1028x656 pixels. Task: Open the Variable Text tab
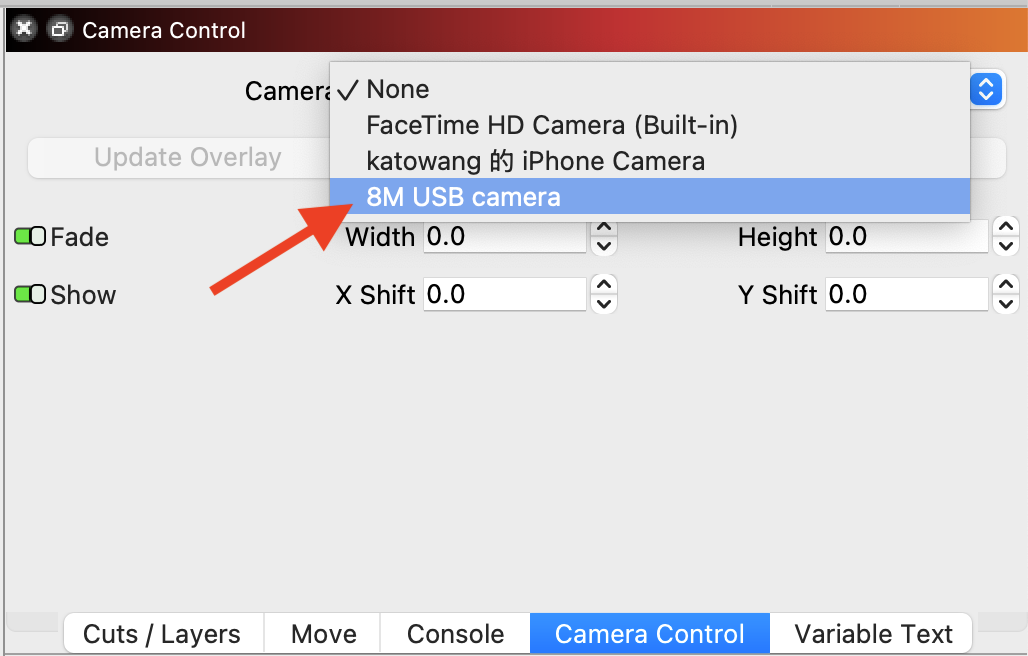pos(872,634)
